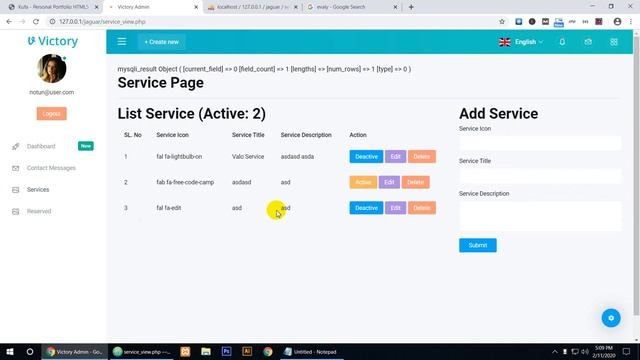Open the Chrome profile icon
Viewport: 640px width, 360px height.
click(617, 22)
